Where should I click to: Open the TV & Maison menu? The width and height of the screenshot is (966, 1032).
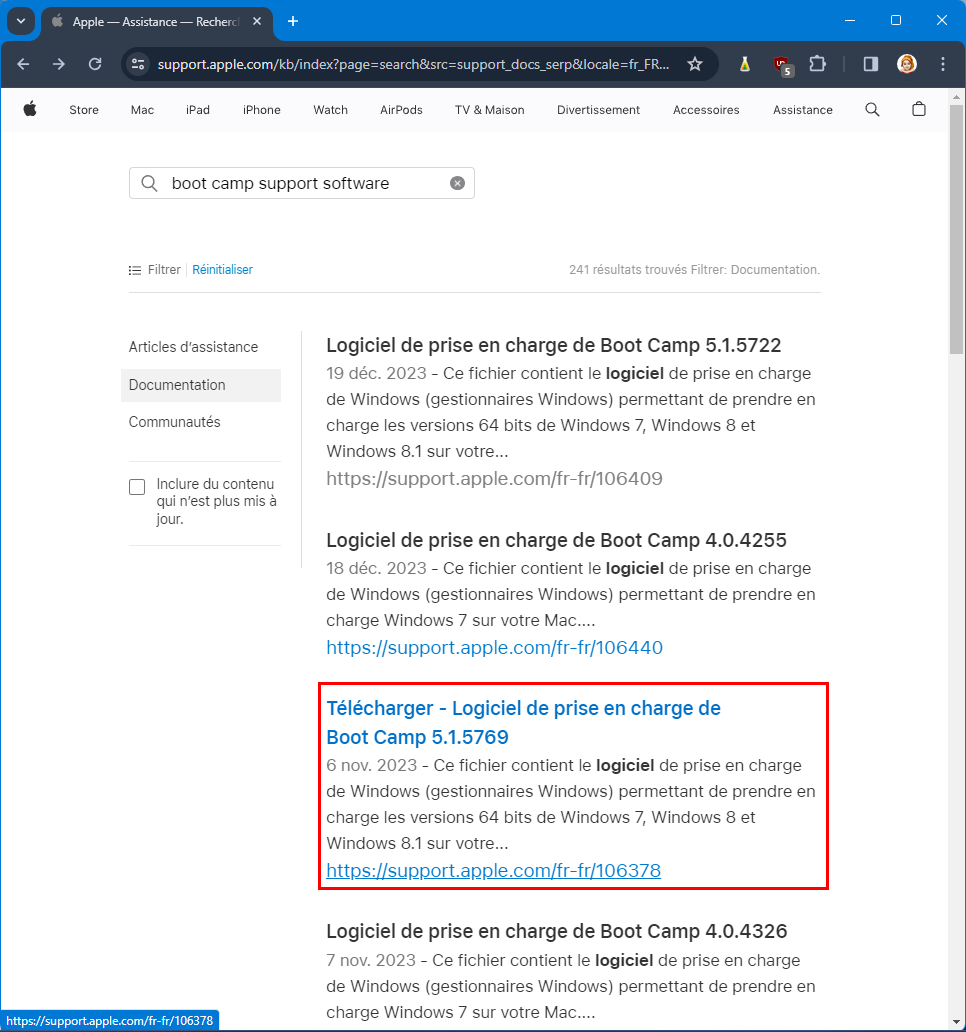tap(490, 110)
